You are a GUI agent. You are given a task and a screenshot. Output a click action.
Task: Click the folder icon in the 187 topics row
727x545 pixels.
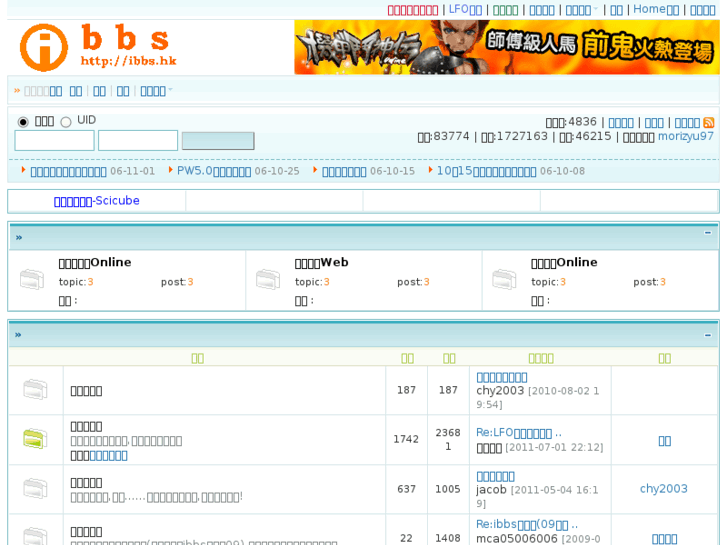pos(35,389)
